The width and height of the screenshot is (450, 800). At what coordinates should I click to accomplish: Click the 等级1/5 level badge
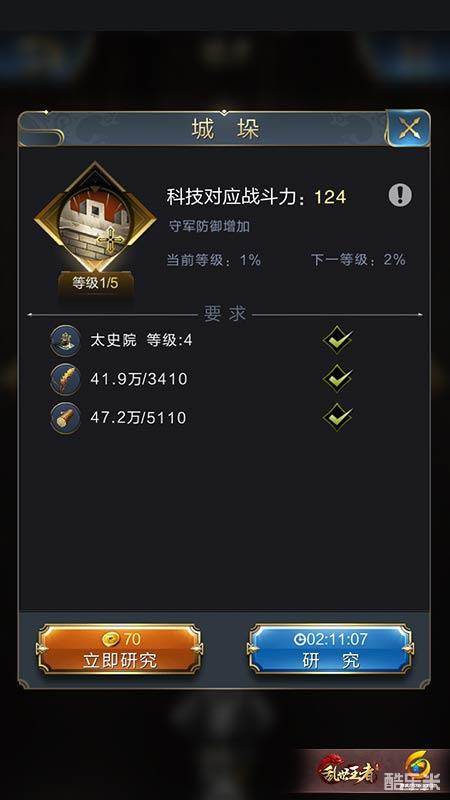[95, 284]
